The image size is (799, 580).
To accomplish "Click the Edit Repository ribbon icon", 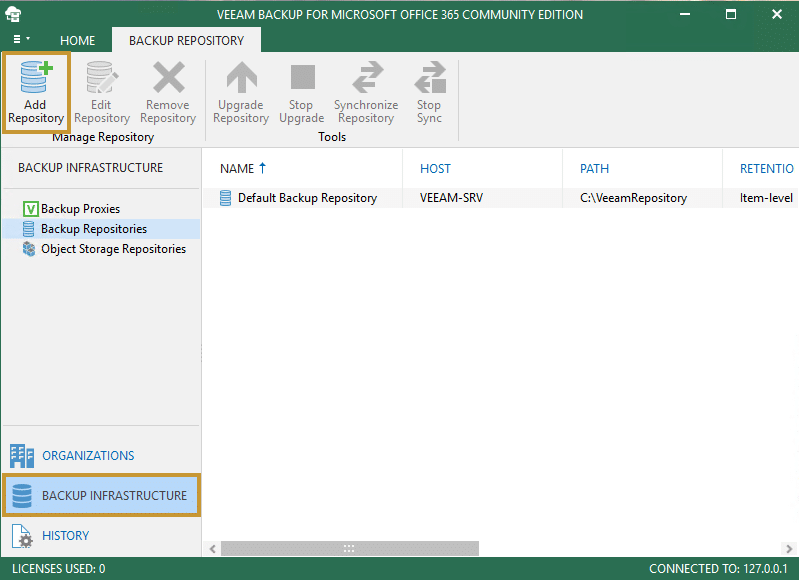I will [x=101, y=78].
